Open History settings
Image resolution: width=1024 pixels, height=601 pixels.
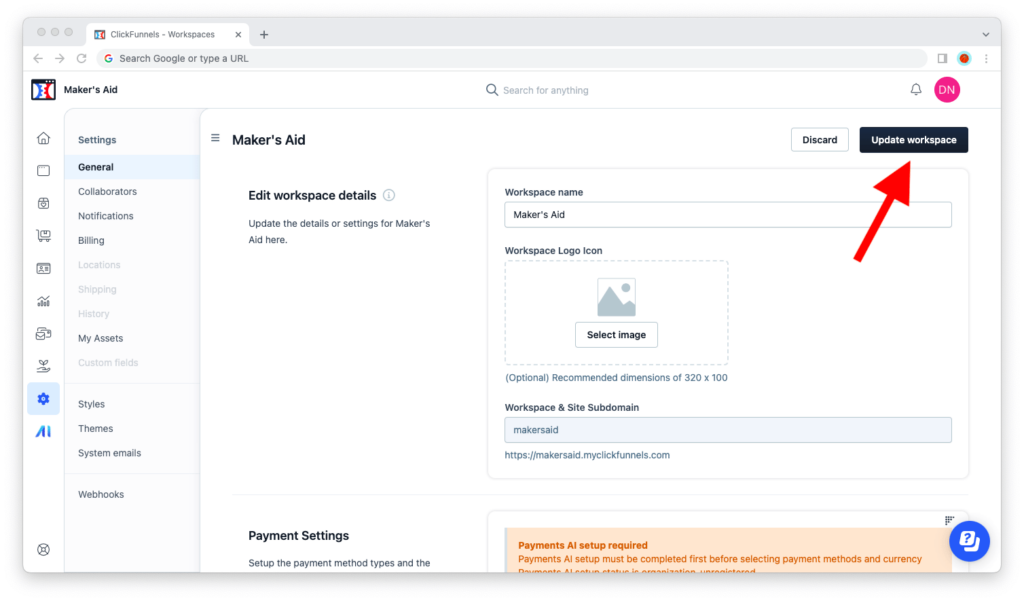pos(93,314)
